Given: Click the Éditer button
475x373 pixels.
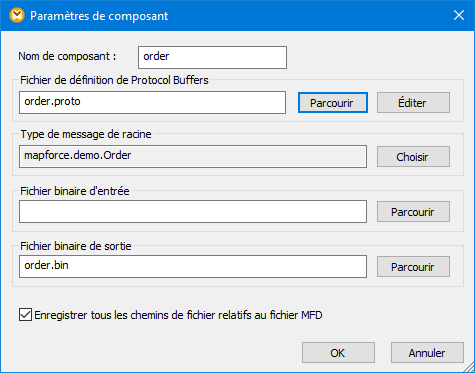Looking at the screenshot, I should pos(413,103).
